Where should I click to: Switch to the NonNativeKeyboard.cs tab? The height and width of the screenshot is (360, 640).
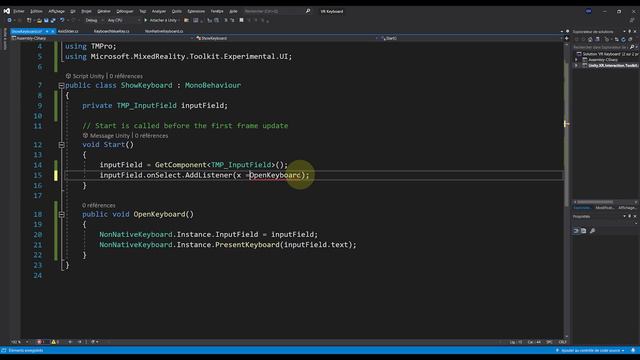[x=164, y=31]
